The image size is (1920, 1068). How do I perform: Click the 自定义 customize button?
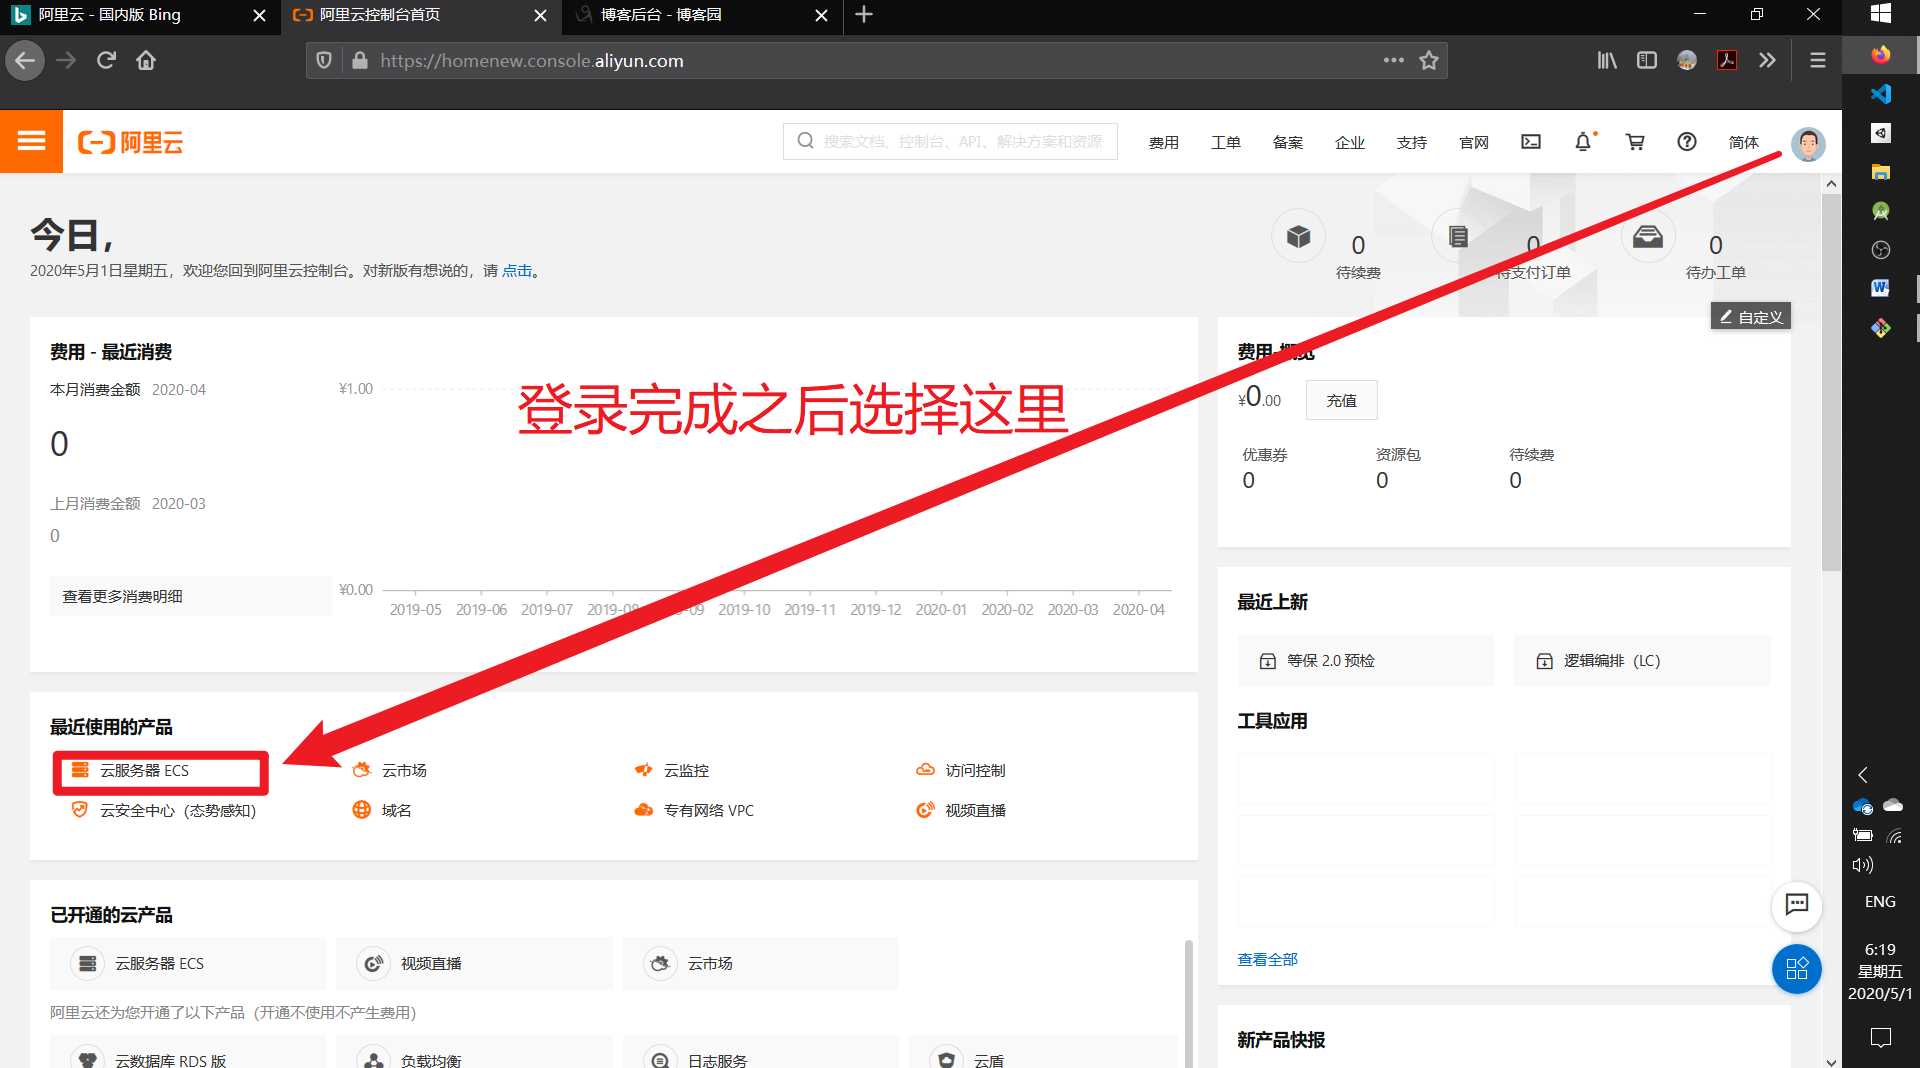pyautogui.click(x=1750, y=316)
